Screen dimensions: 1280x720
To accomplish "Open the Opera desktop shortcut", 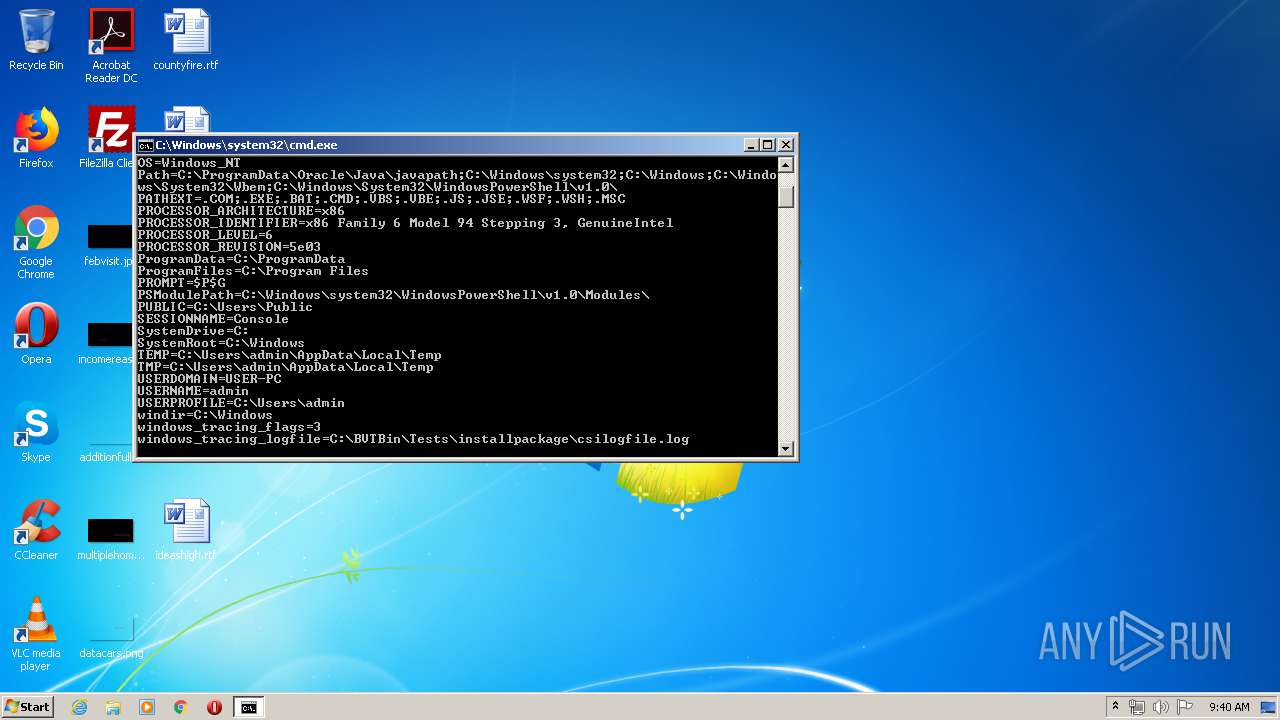I will coord(36,334).
